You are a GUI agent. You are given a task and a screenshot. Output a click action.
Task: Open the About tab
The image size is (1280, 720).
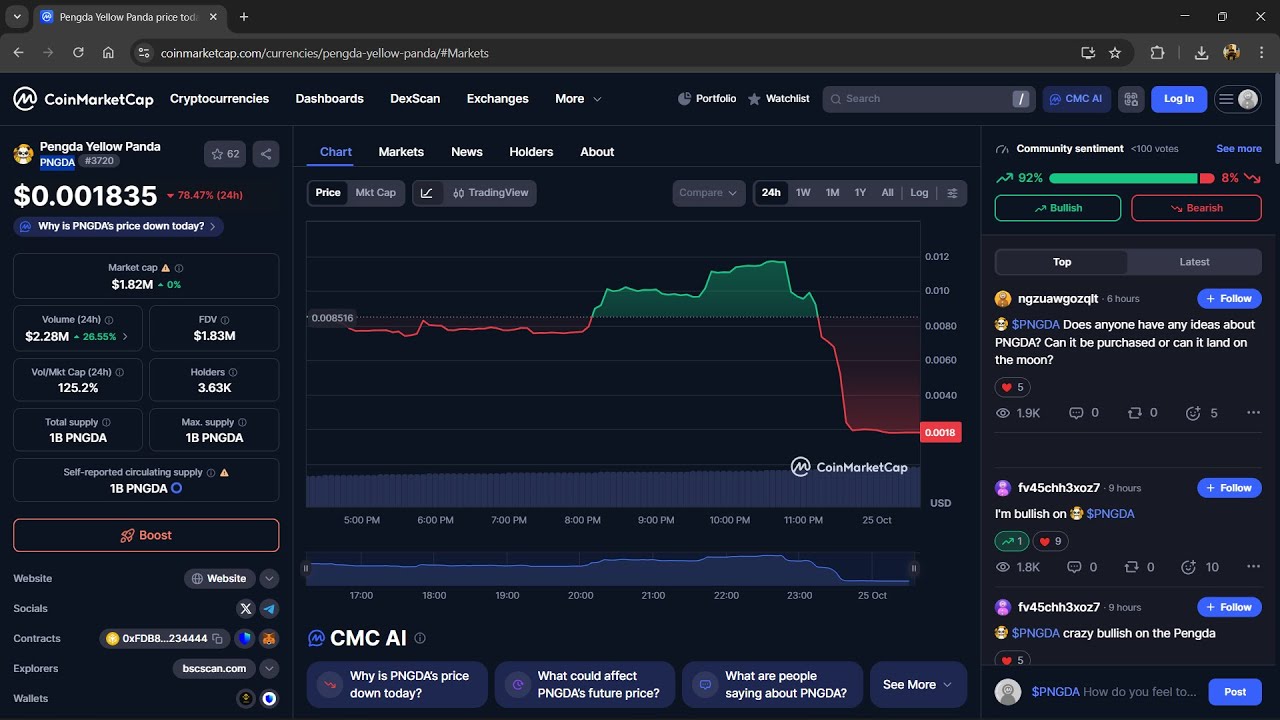(x=597, y=152)
